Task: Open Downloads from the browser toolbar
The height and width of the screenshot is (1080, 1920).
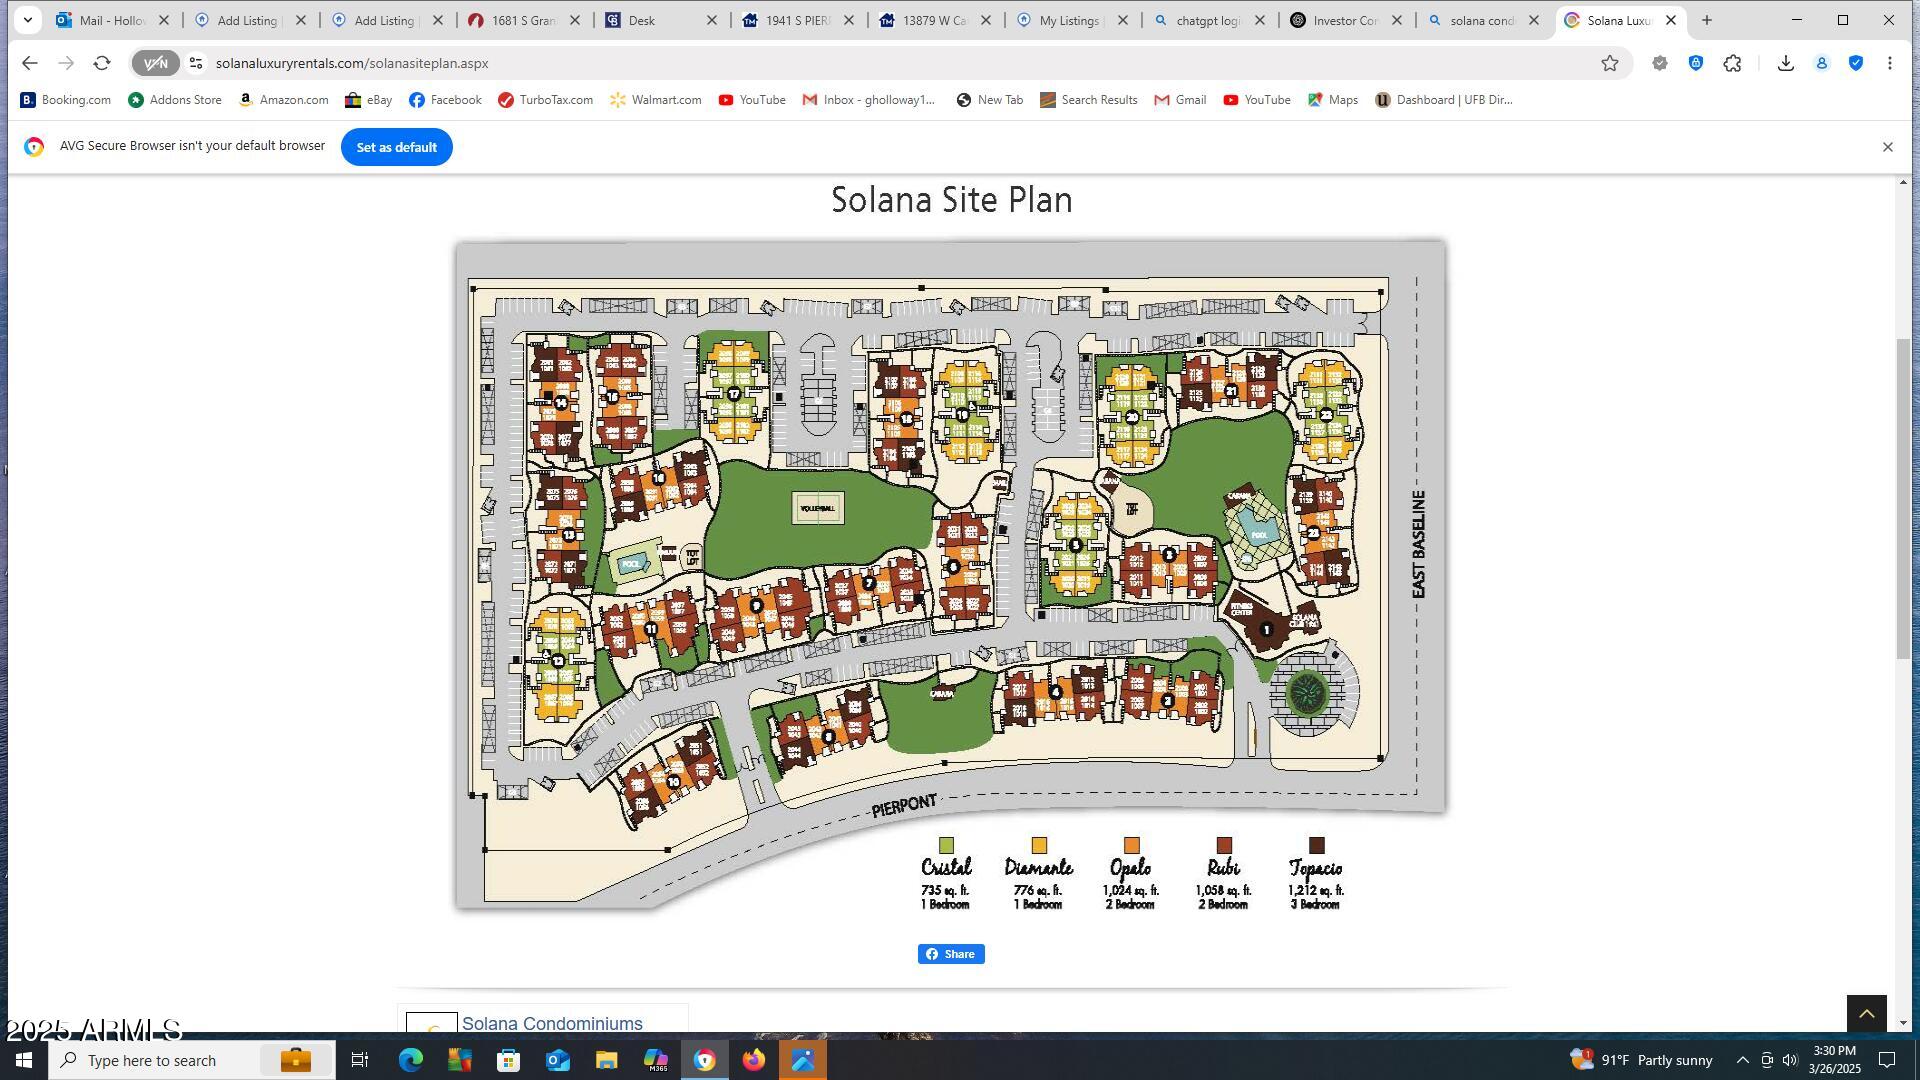Action: 1785,62
